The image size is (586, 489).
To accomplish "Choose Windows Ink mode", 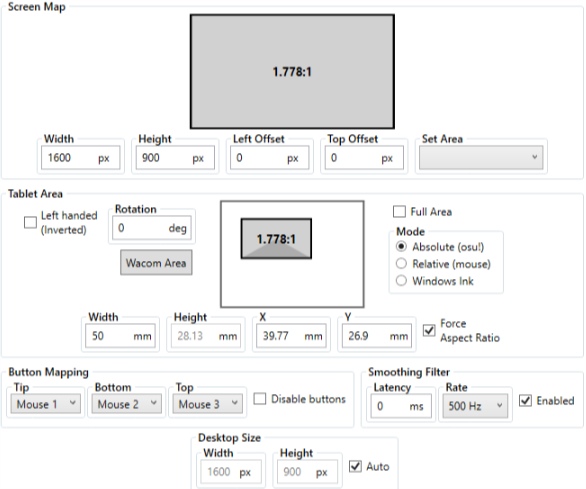I will coord(401,280).
